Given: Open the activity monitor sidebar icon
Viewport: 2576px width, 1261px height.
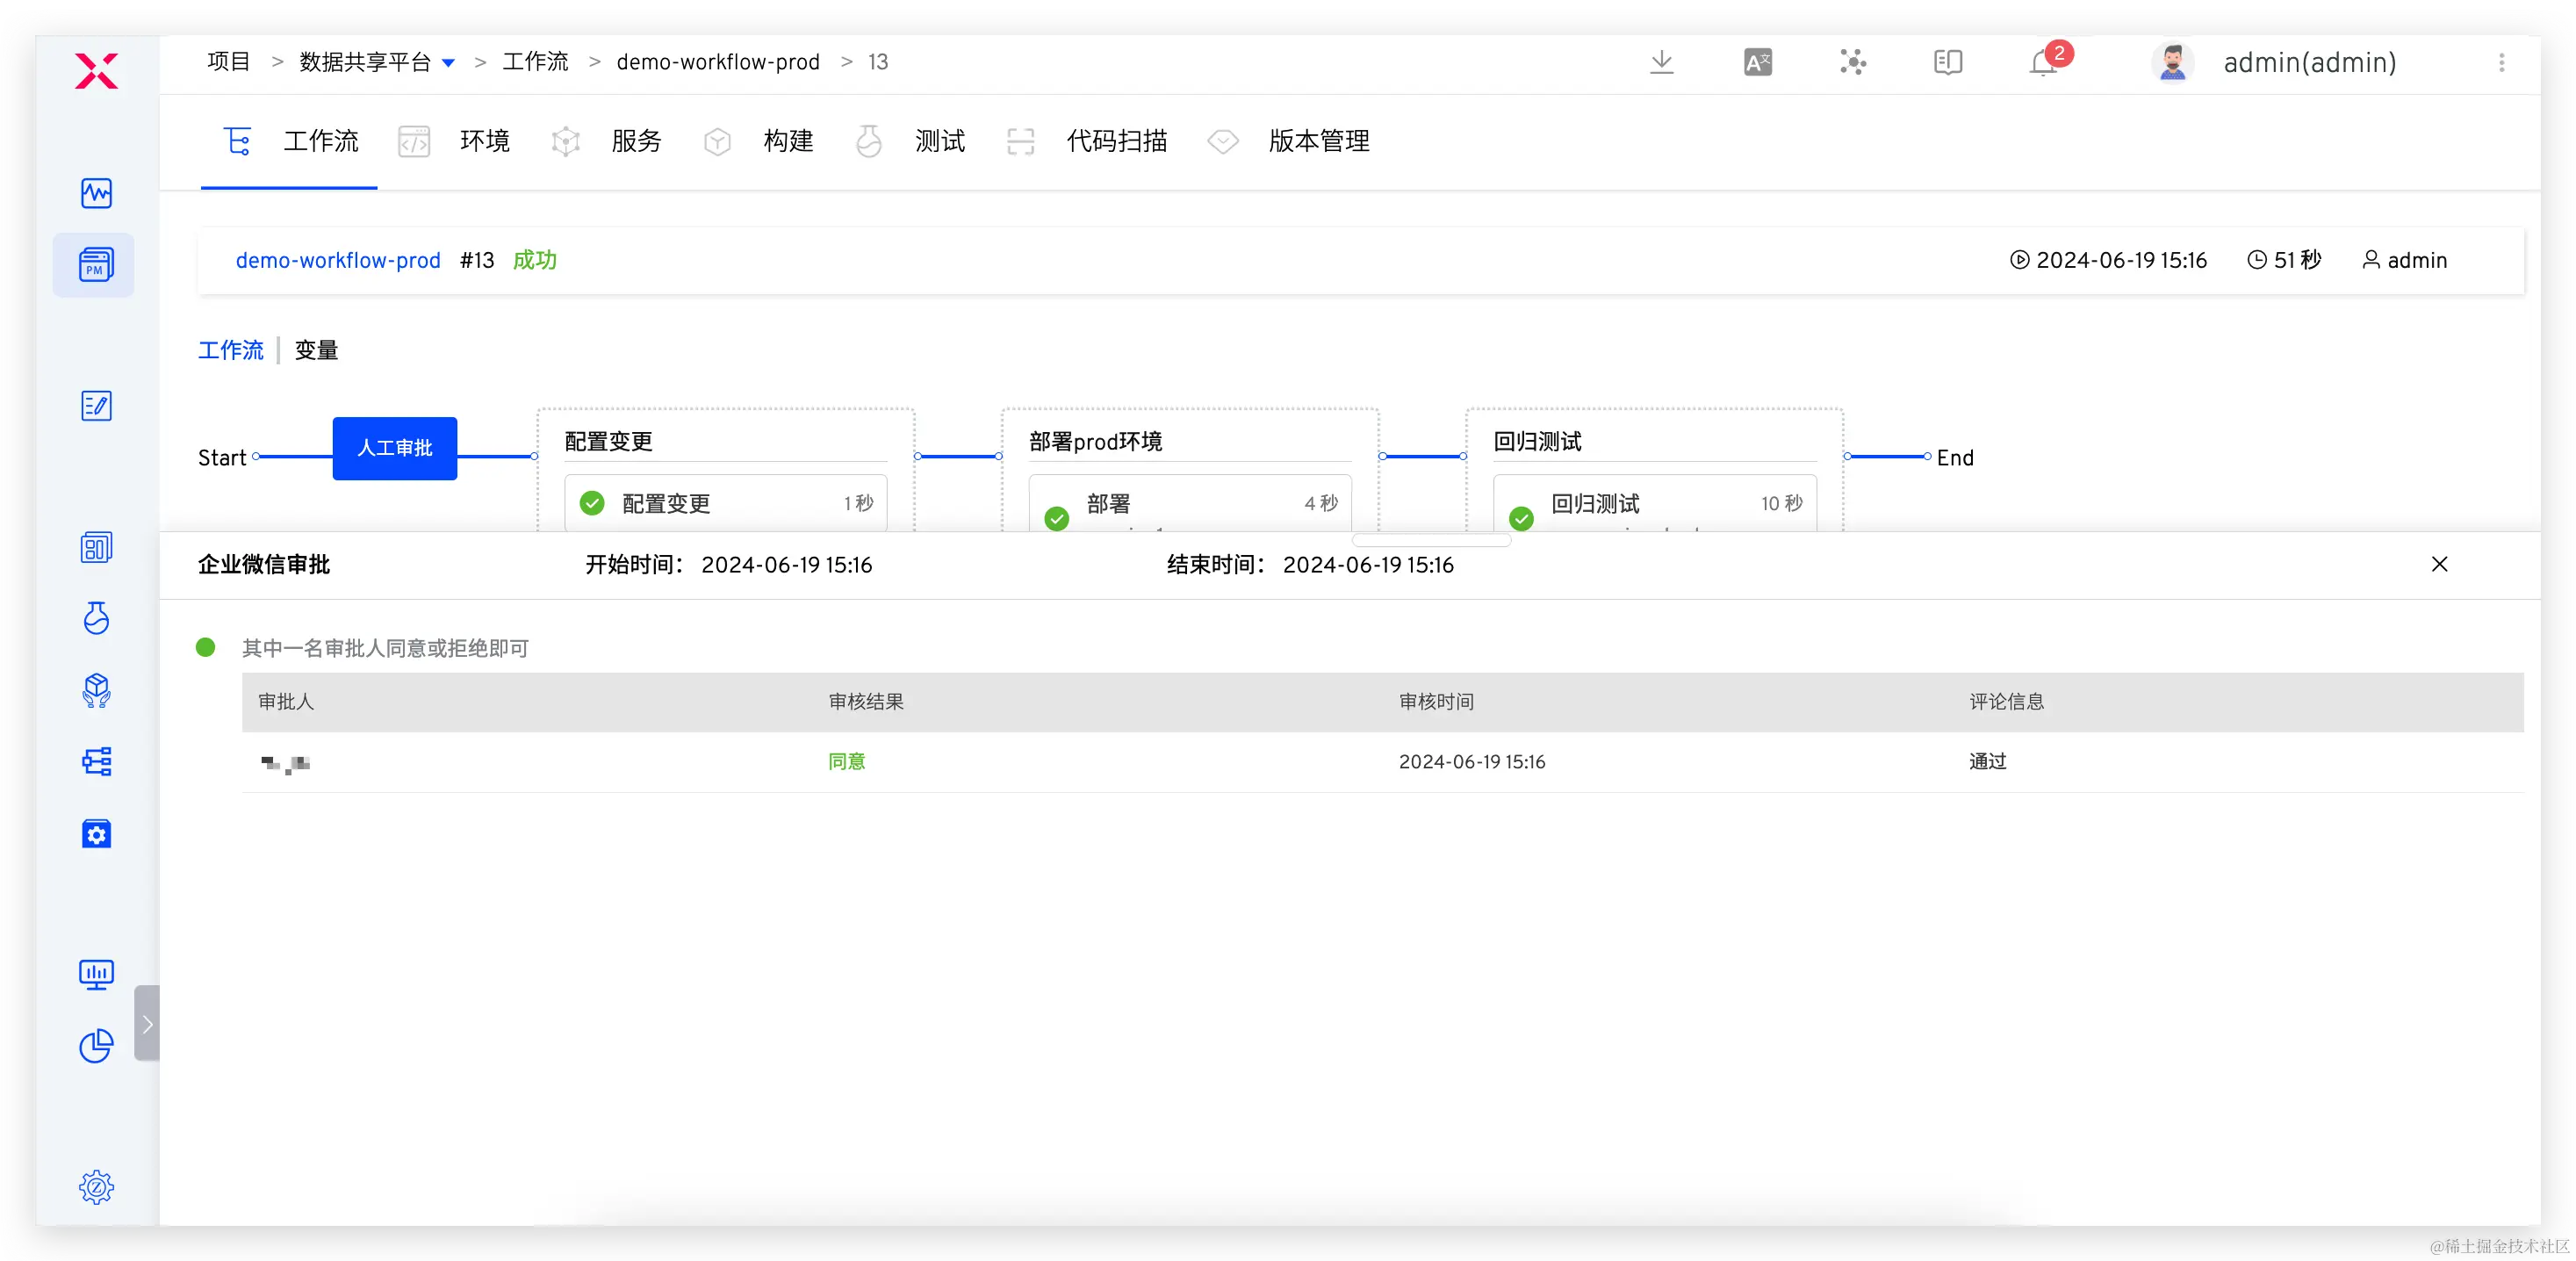Looking at the screenshot, I should click(x=96, y=193).
